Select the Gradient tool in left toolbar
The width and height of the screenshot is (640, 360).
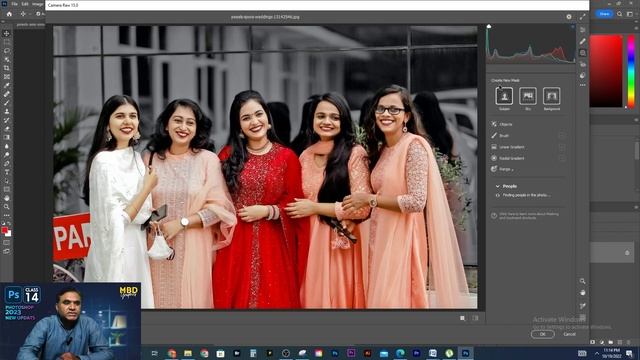6,137
